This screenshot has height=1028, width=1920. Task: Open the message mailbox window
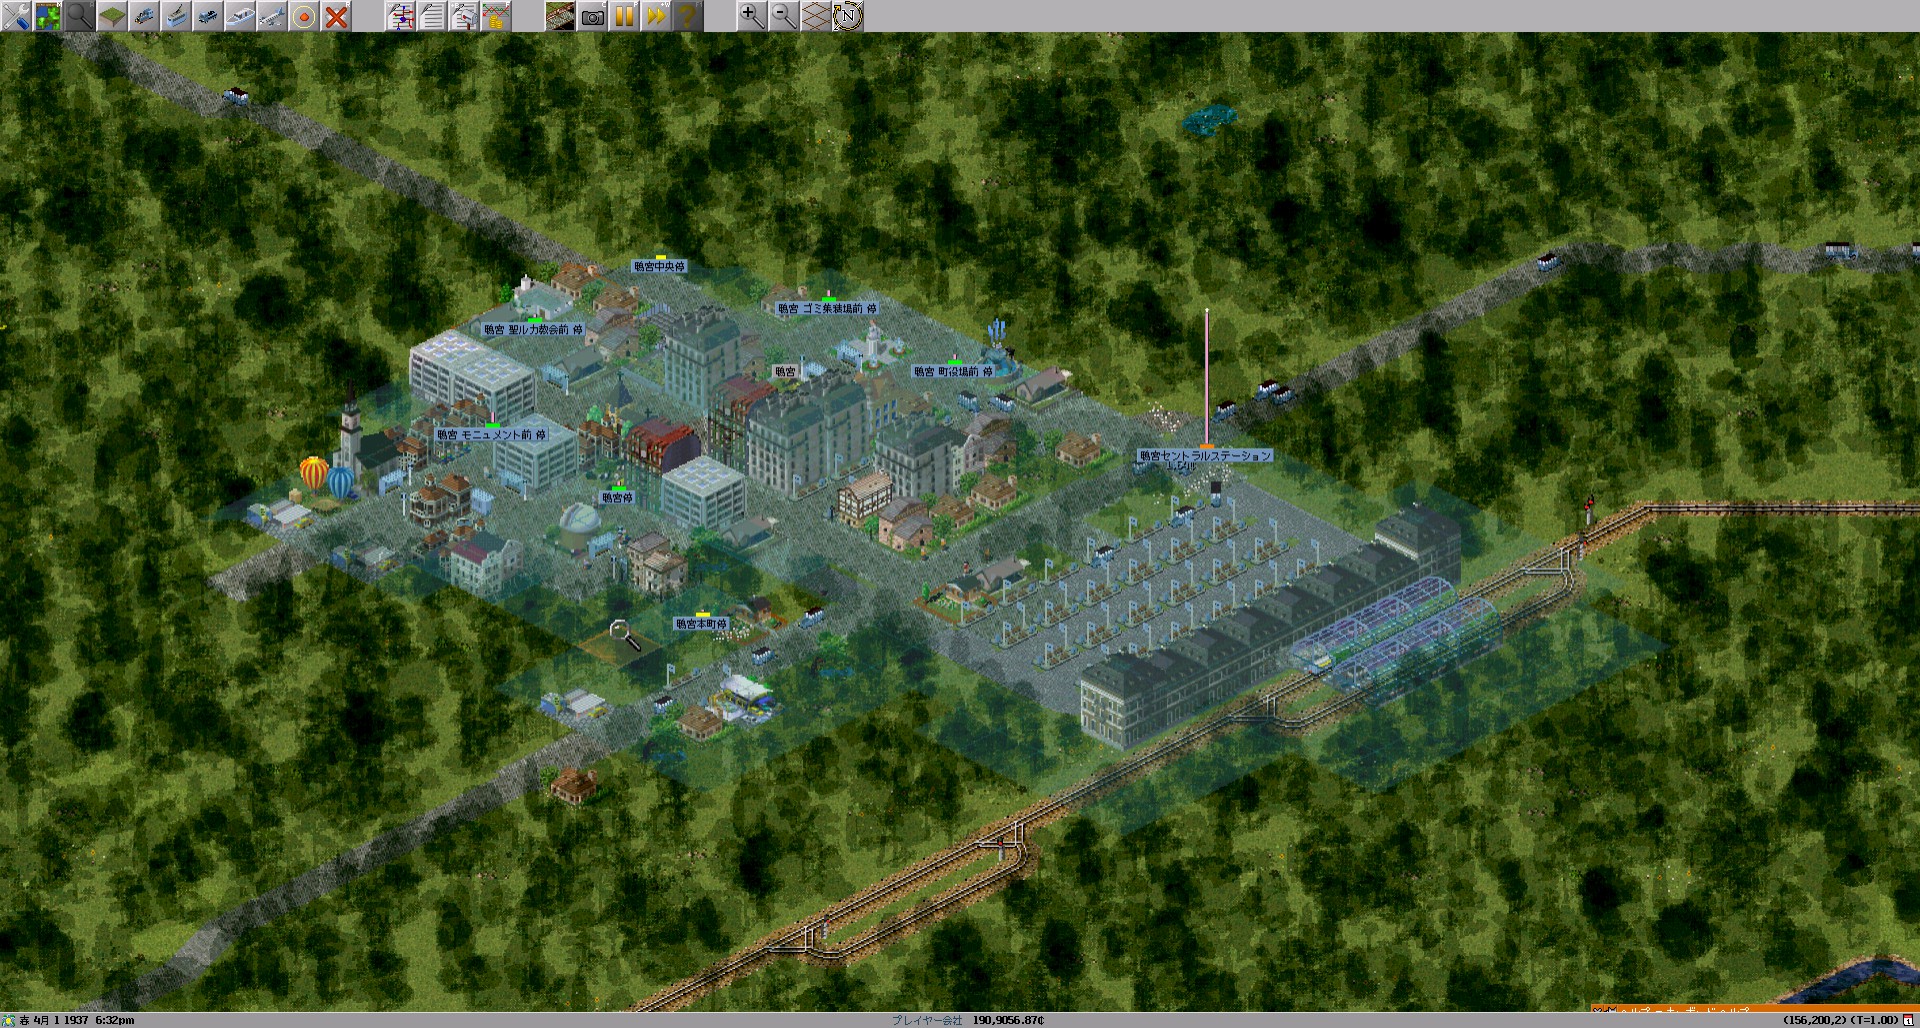point(464,16)
